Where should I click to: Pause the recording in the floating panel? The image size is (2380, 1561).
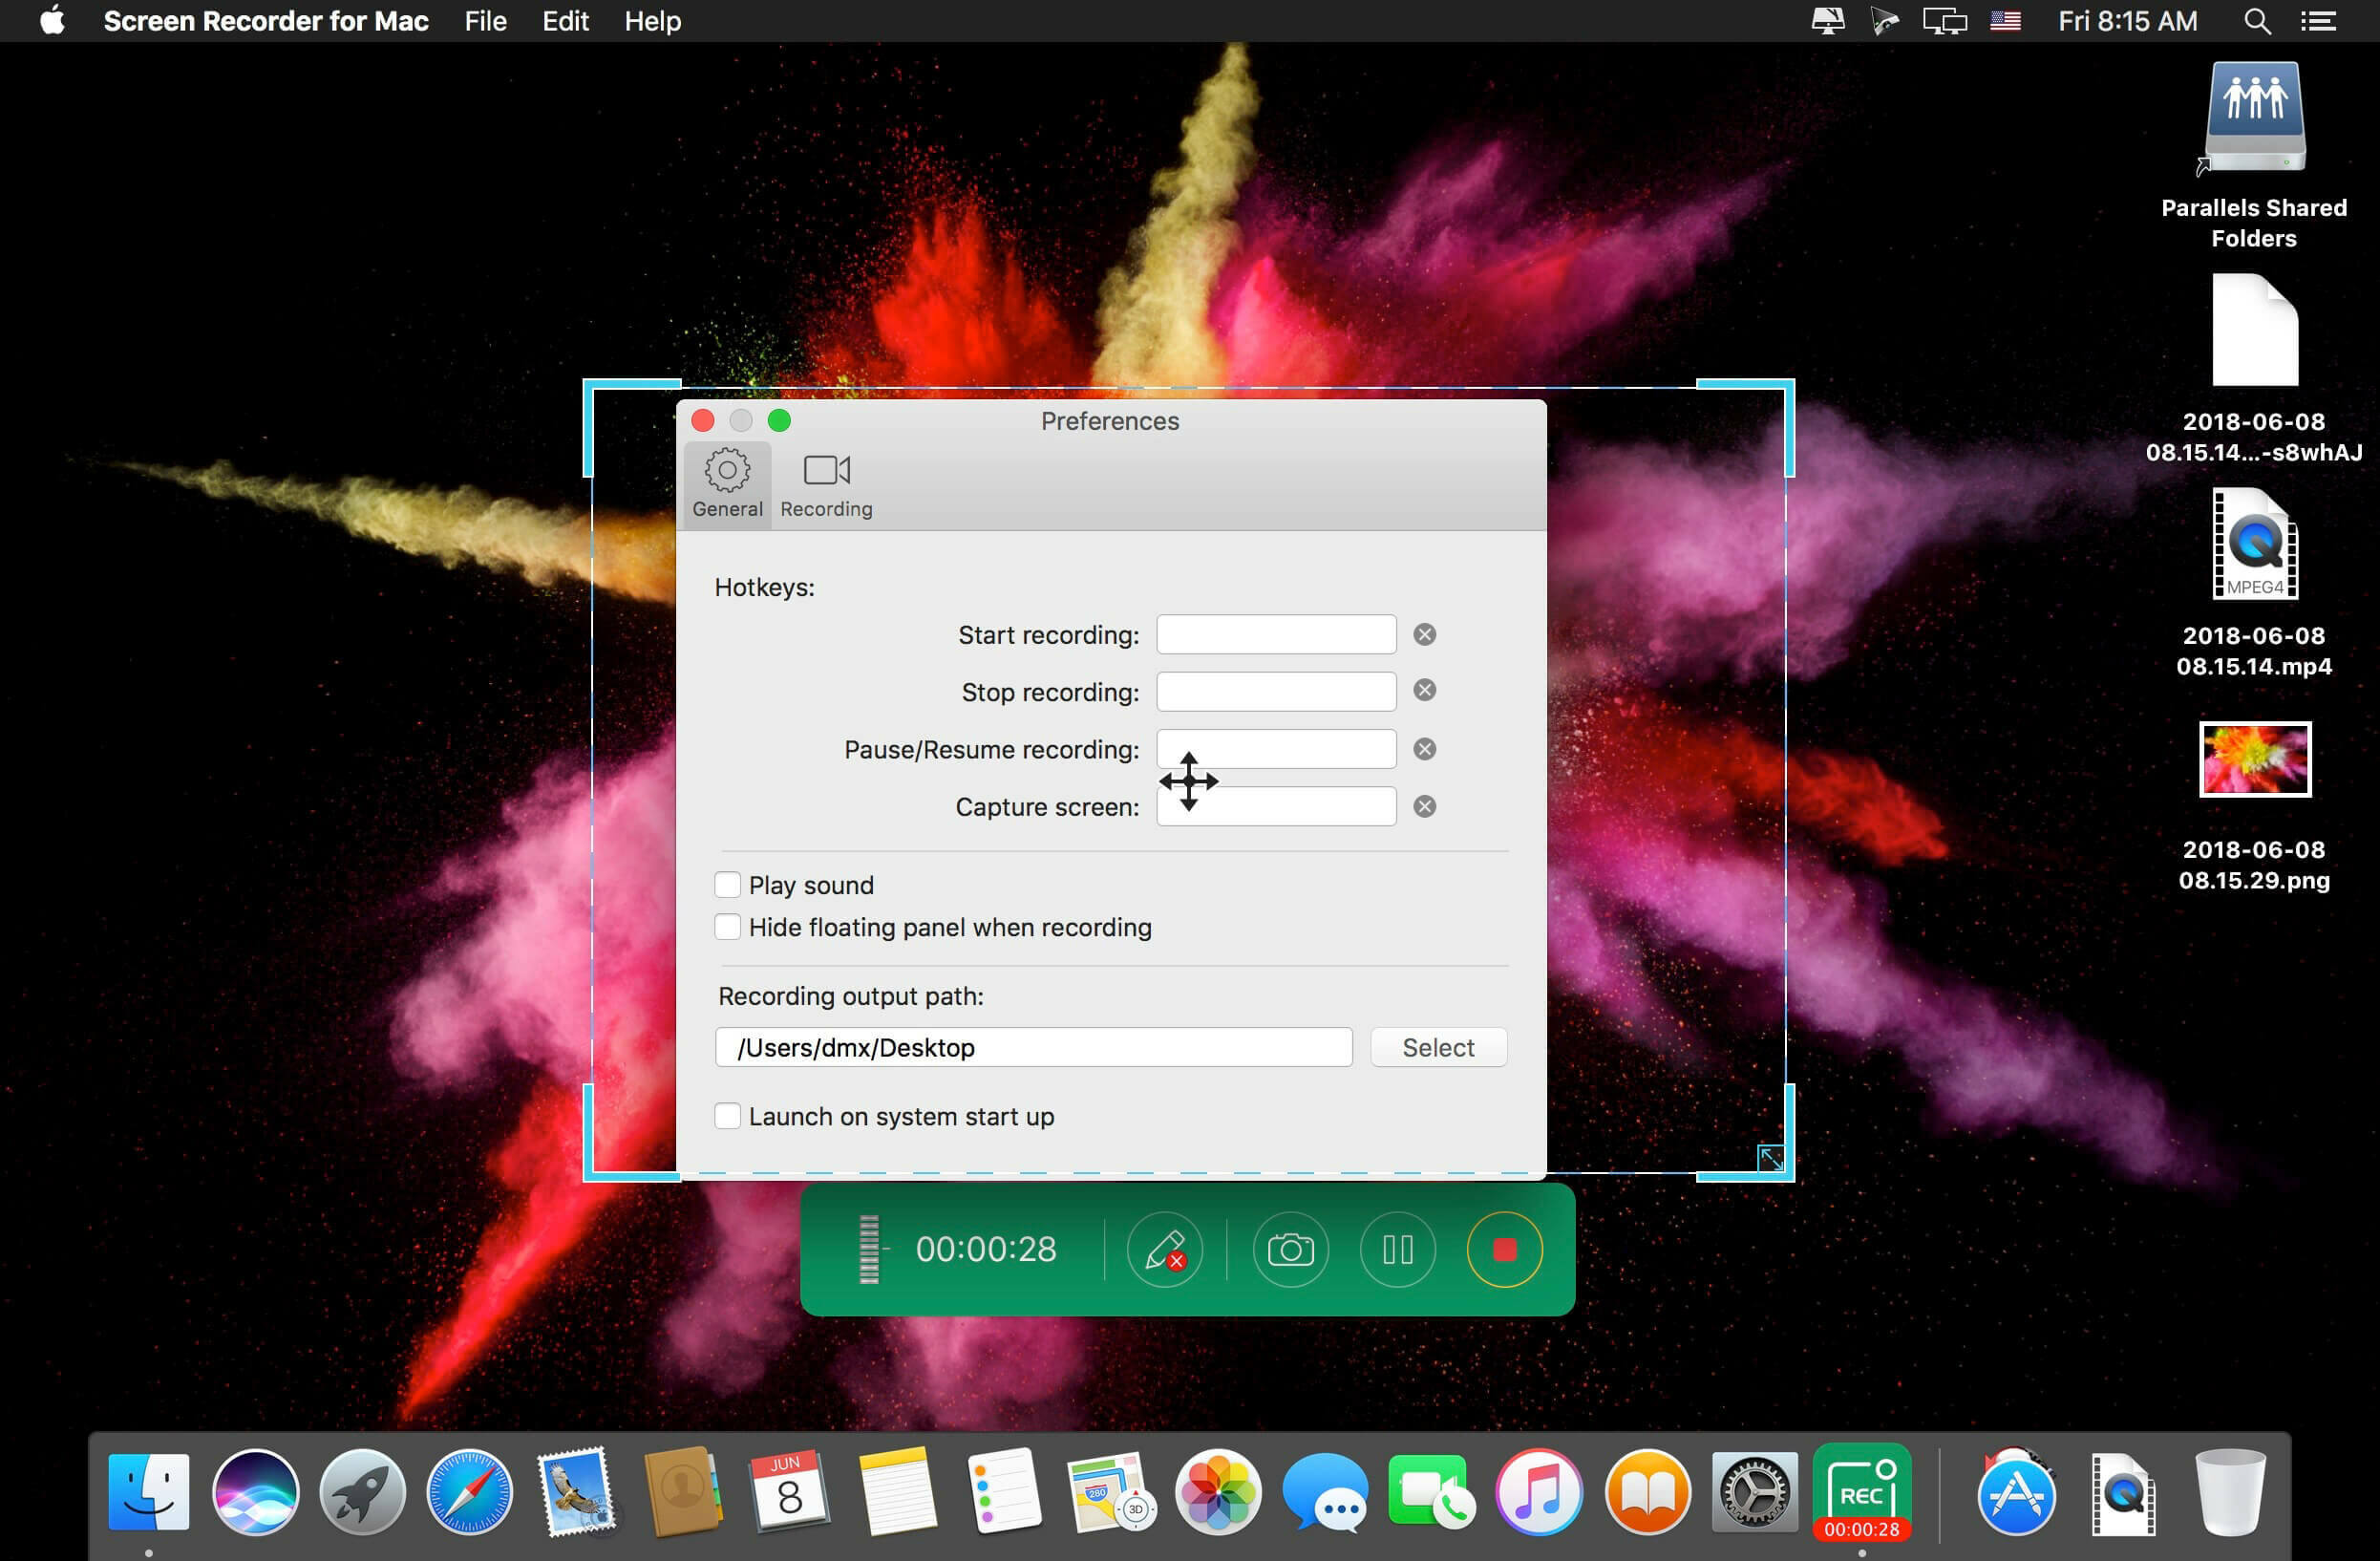tap(1397, 1249)
